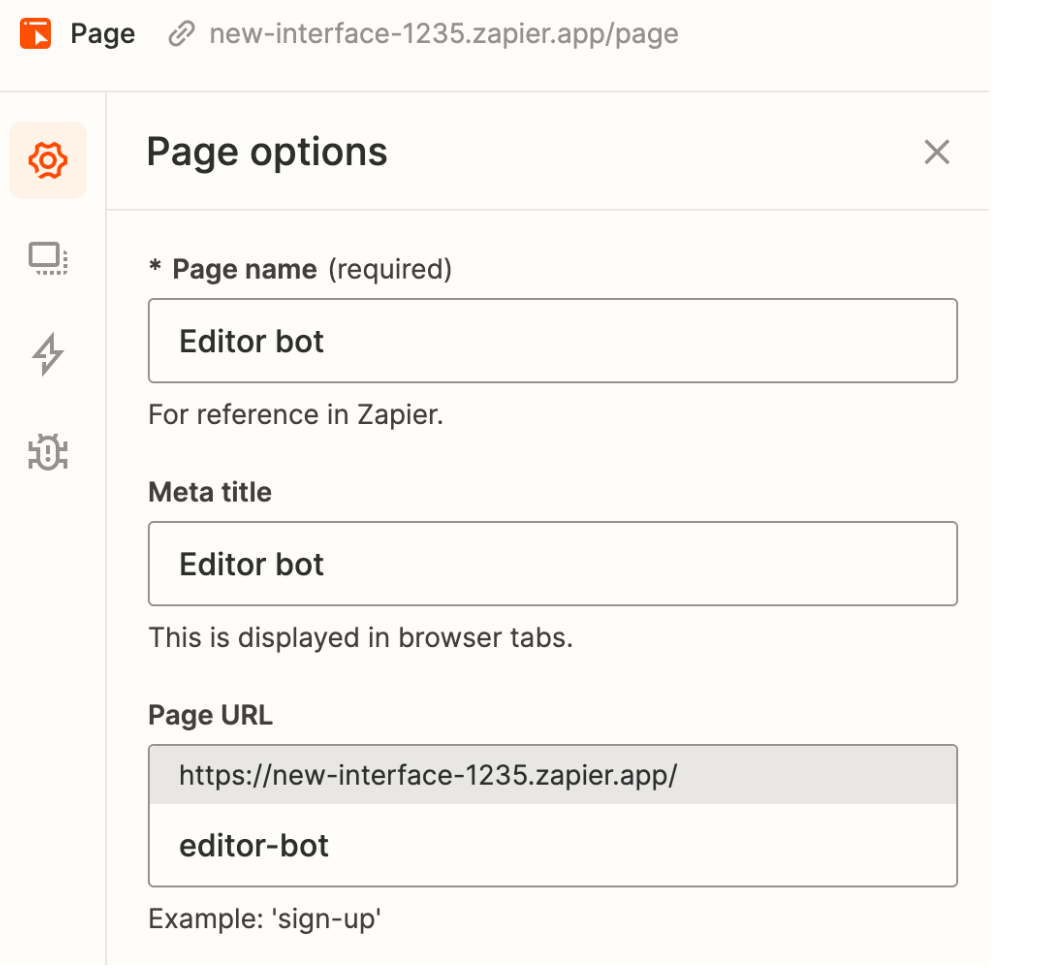Image resolution: width=1040 pixels, height=968 pixels.
Task: Click the Meta title label
Action: (210, 492)
